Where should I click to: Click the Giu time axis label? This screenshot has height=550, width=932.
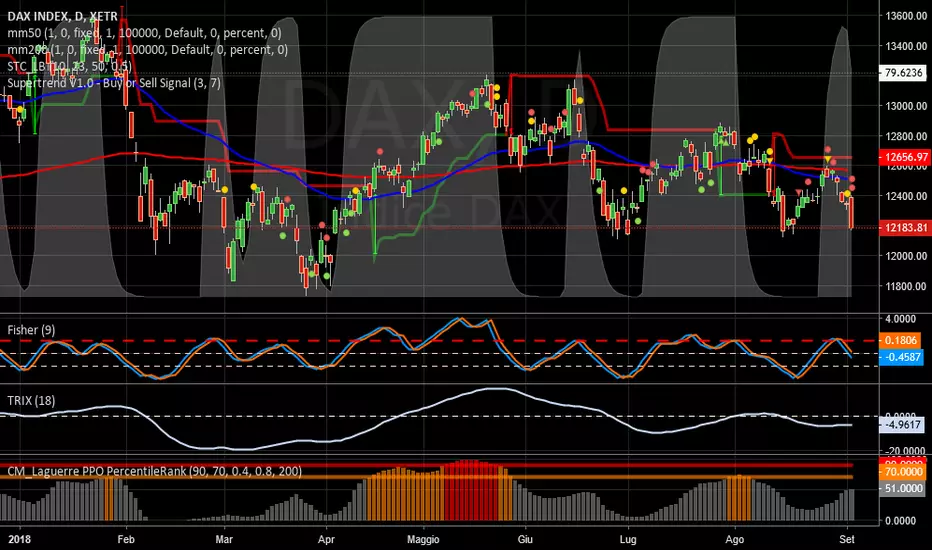(x=525, y=539)
